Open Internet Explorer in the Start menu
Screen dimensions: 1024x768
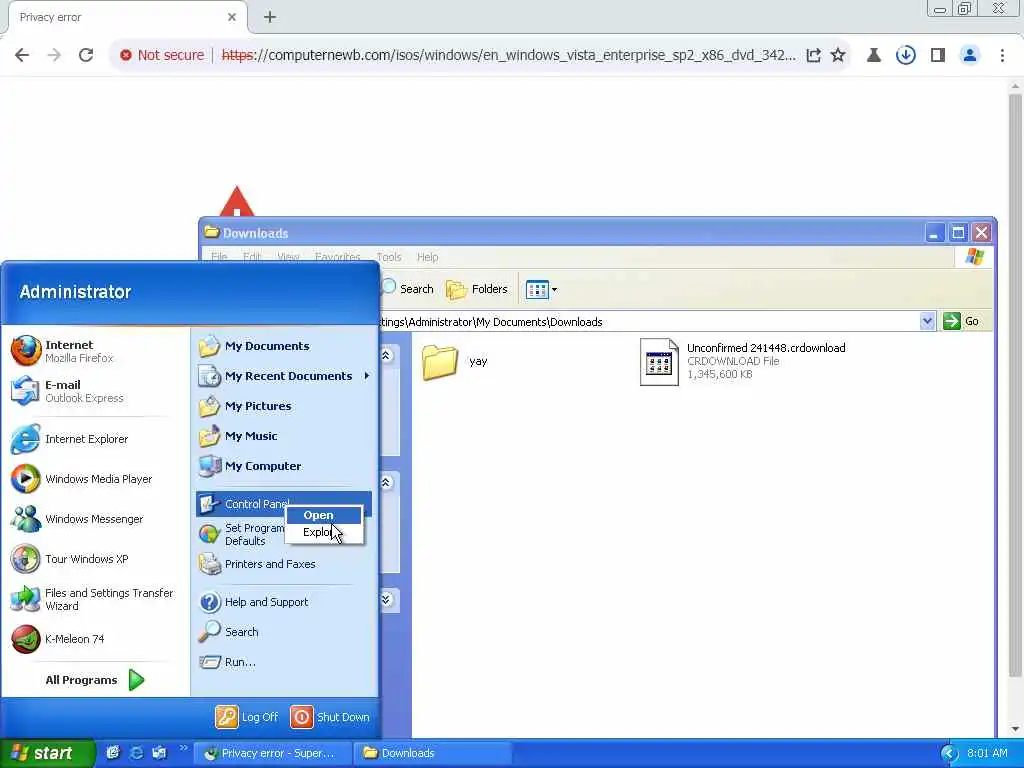pos(95,439)
